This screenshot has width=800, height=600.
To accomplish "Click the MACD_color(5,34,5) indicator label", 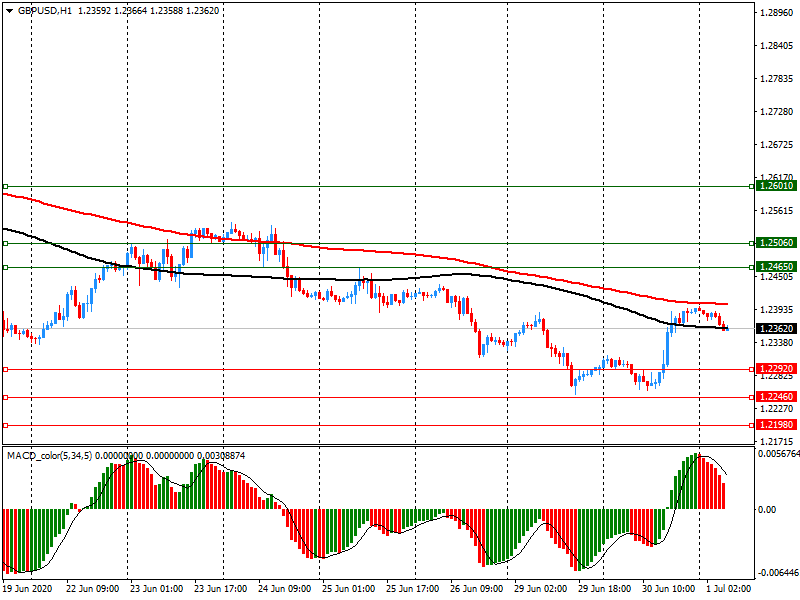I will (x=49, y=456).
